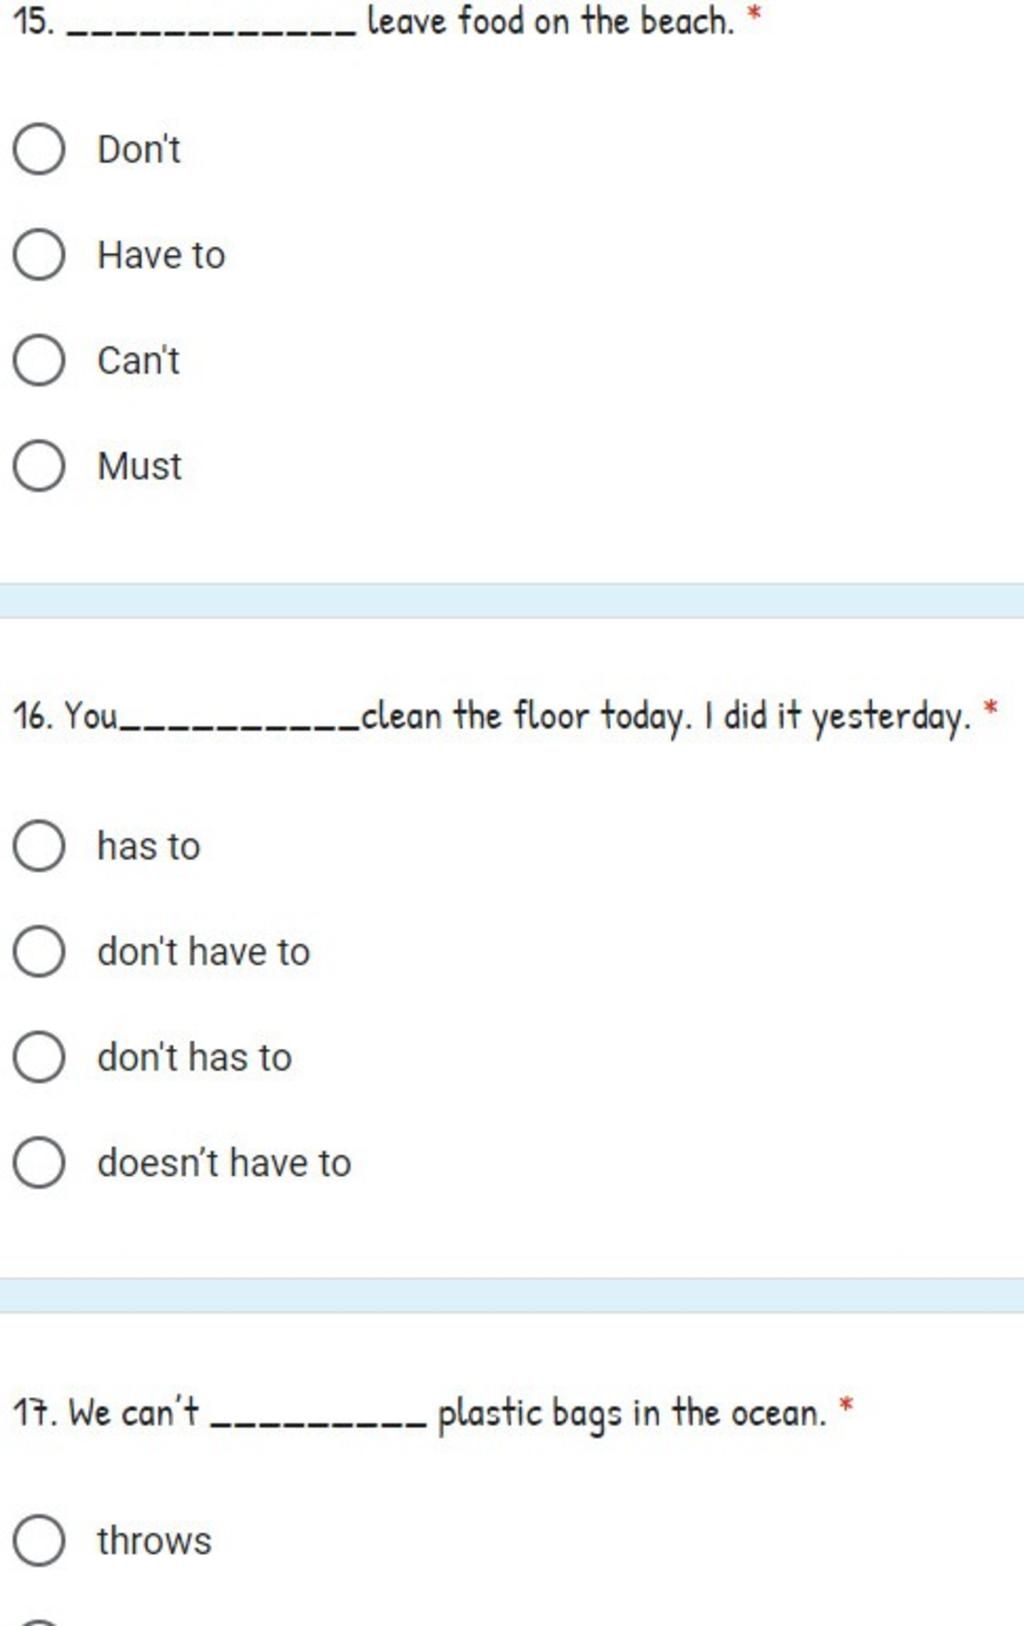The image size is (1024, 1626).
Task: Click the blue divider below question 15
Action: pos(512,601)
